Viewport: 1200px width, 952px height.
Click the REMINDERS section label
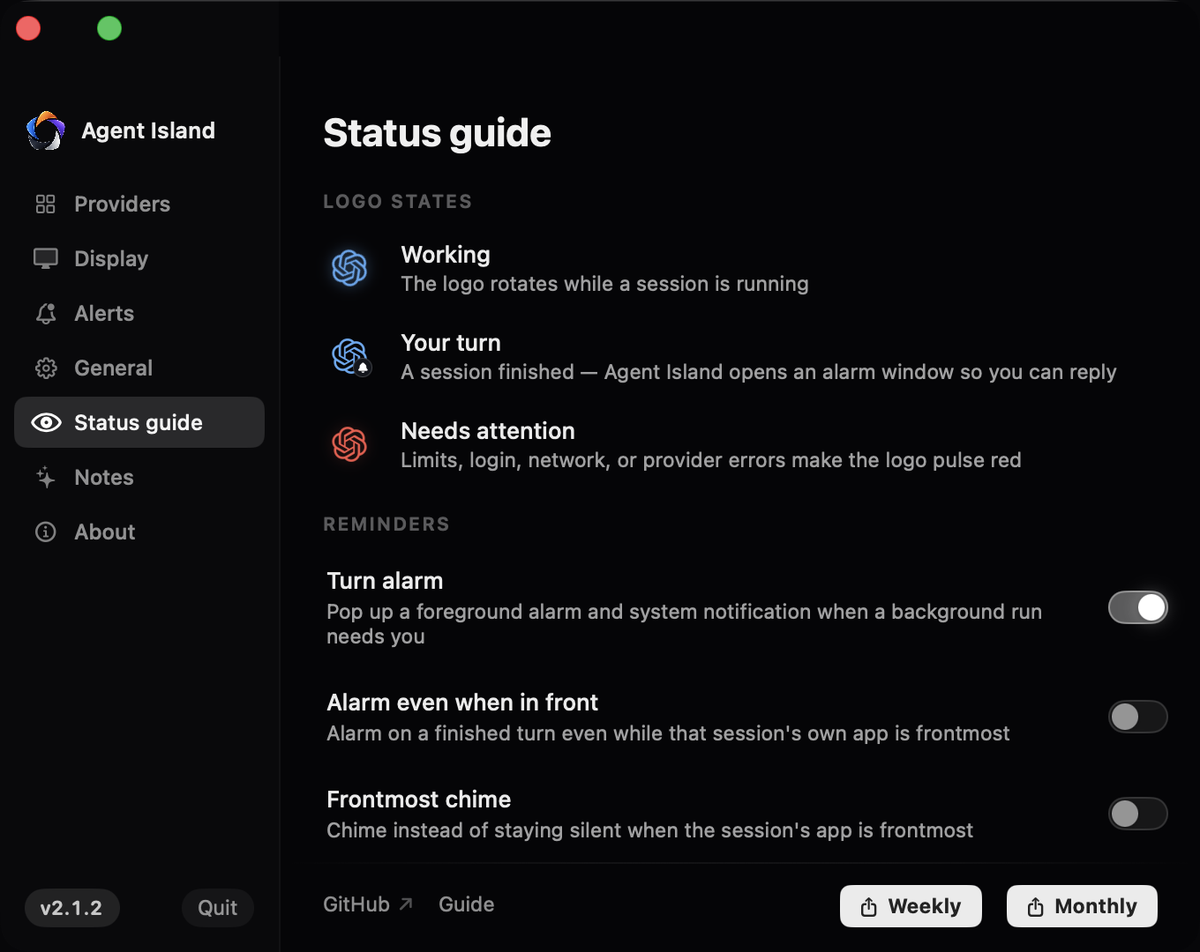point(387,524)
